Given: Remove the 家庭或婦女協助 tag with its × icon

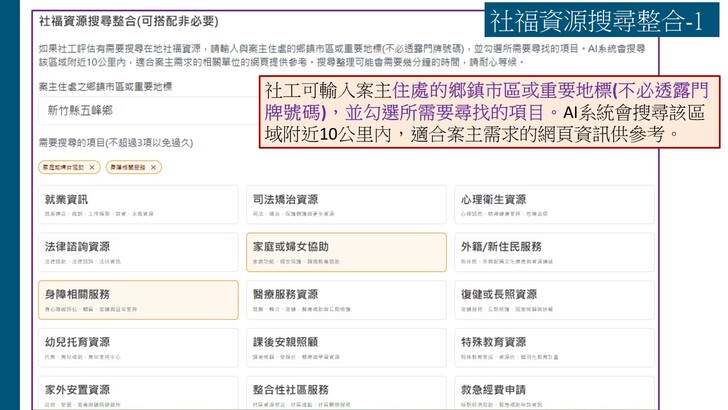Looking at the screenshot, I should tap(92, 167).
